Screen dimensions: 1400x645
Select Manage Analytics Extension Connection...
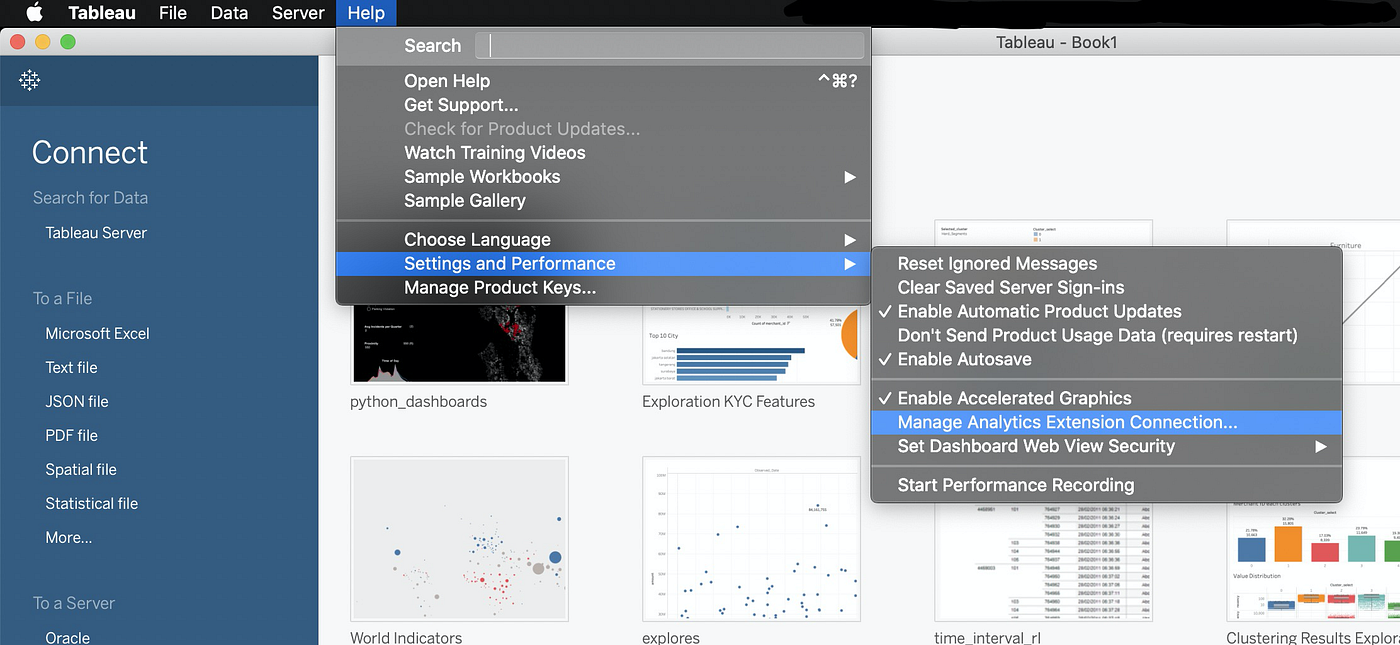click(x=1107, y=423)
